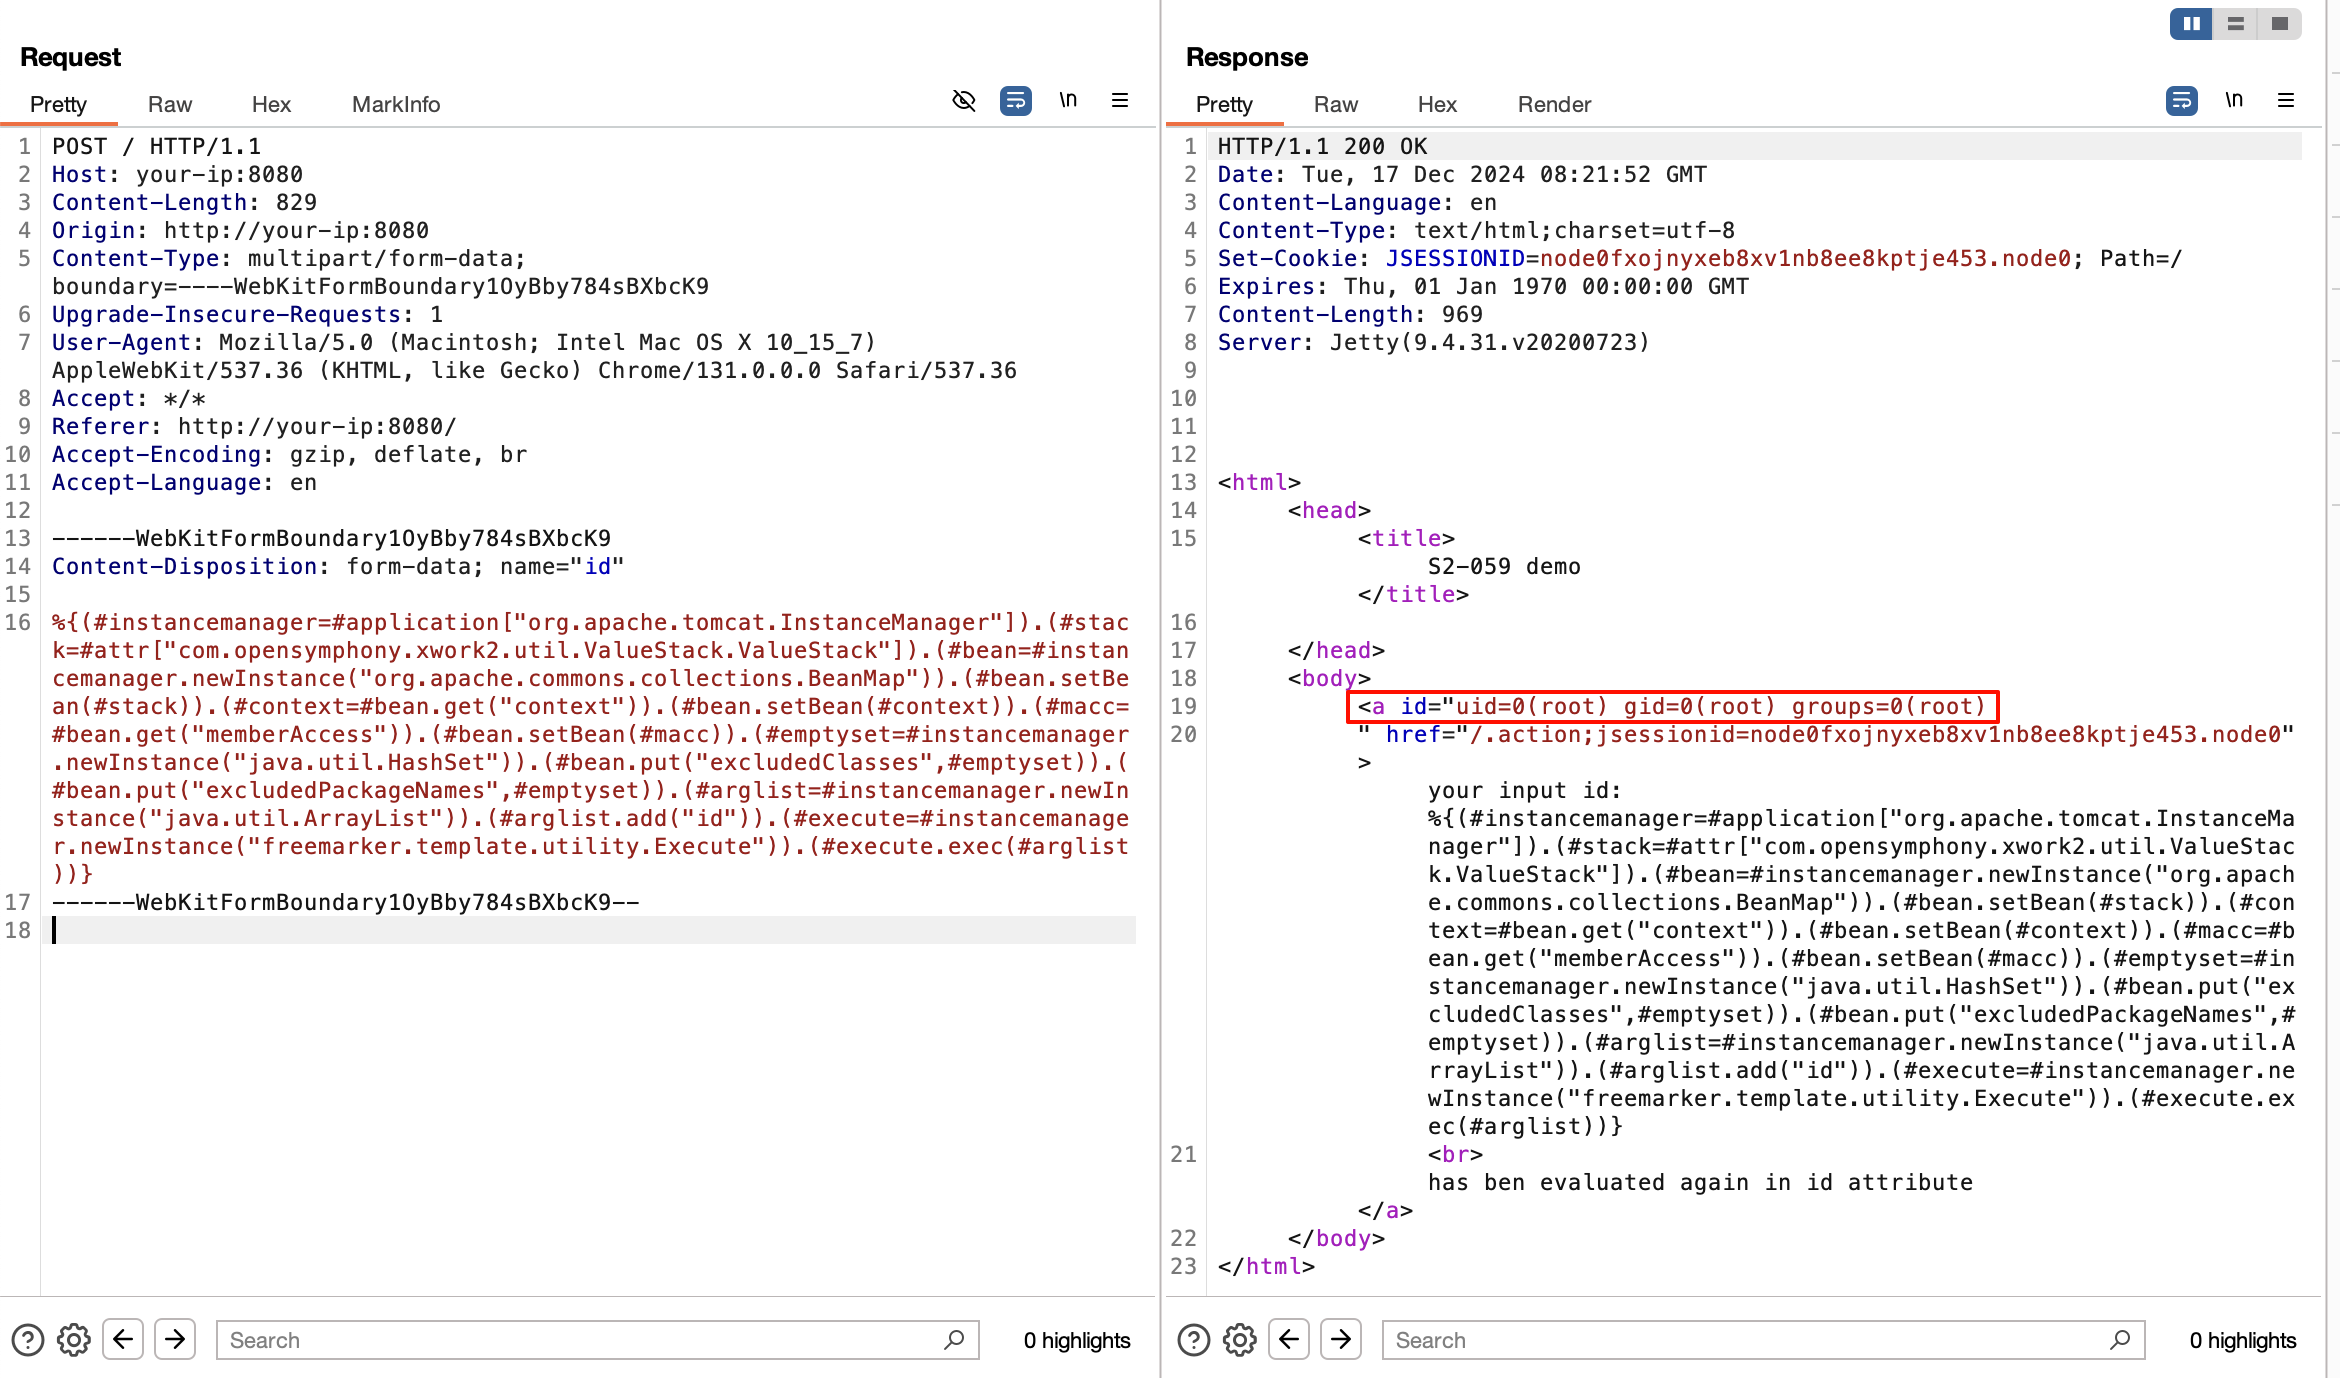
Task: Click the Response search input field
Action: click(x=1750, y=1340)
